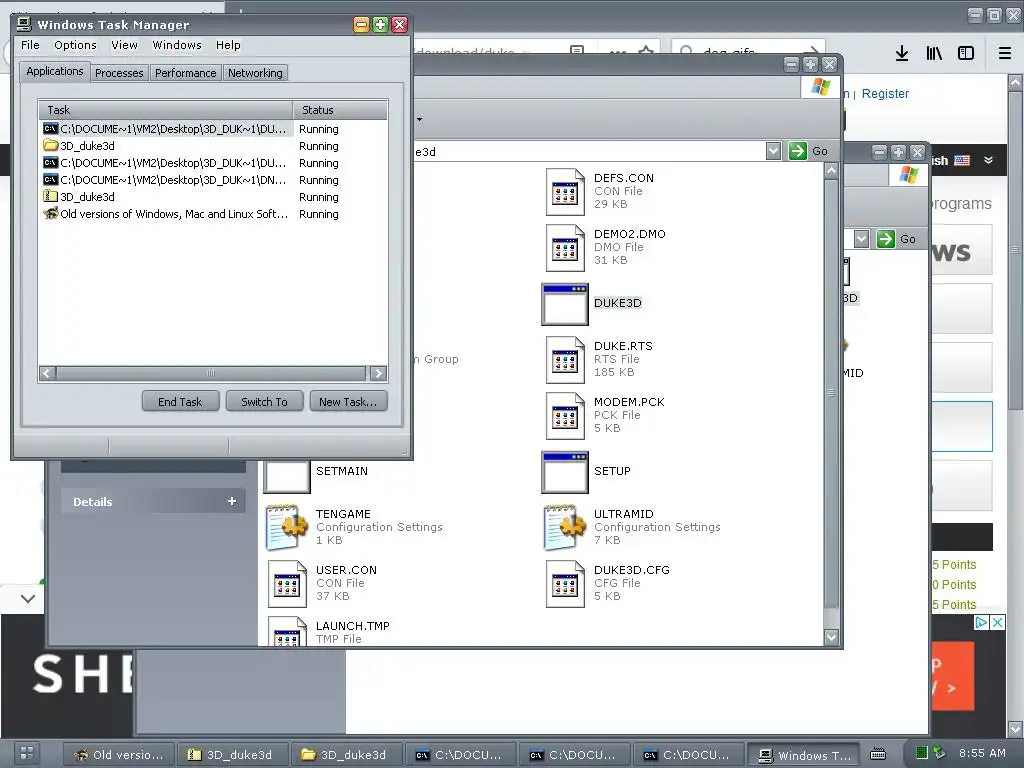The width and height of the screenshot is (1024, 768).
Task: Click the Task Manager title bar icon
Action: click(24, 24)
